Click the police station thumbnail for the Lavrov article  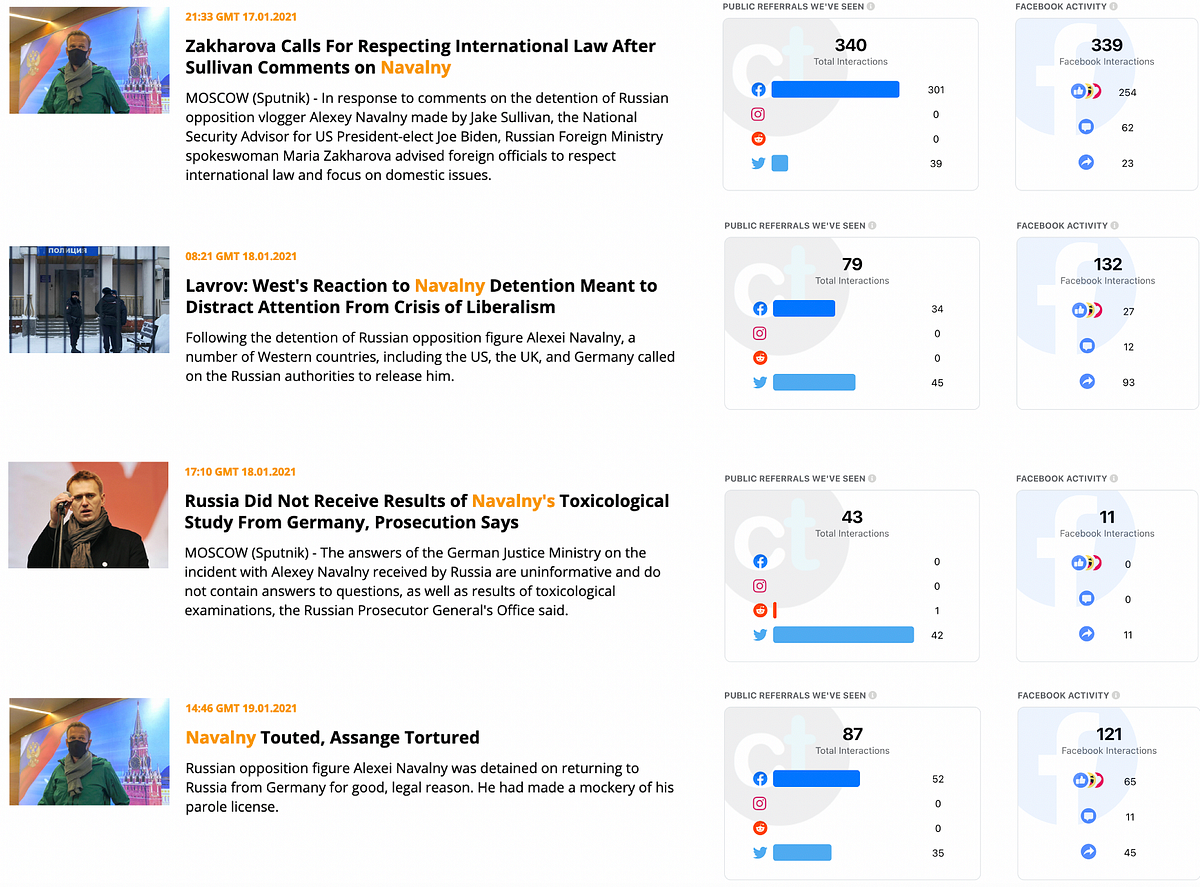89,300
